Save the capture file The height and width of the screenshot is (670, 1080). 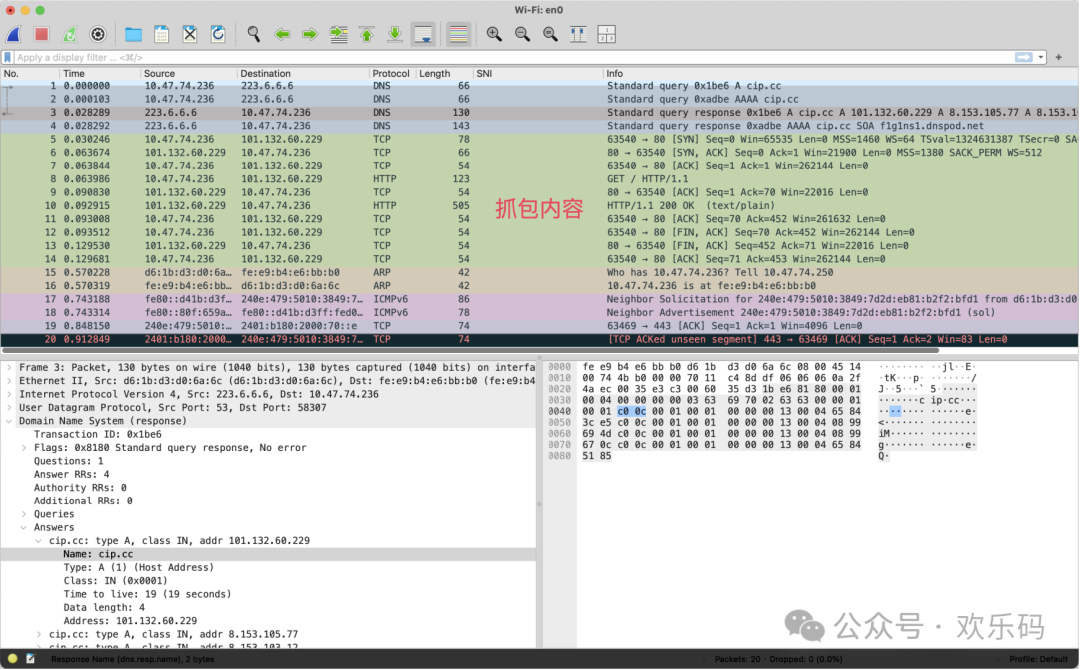tap(161, 34)
